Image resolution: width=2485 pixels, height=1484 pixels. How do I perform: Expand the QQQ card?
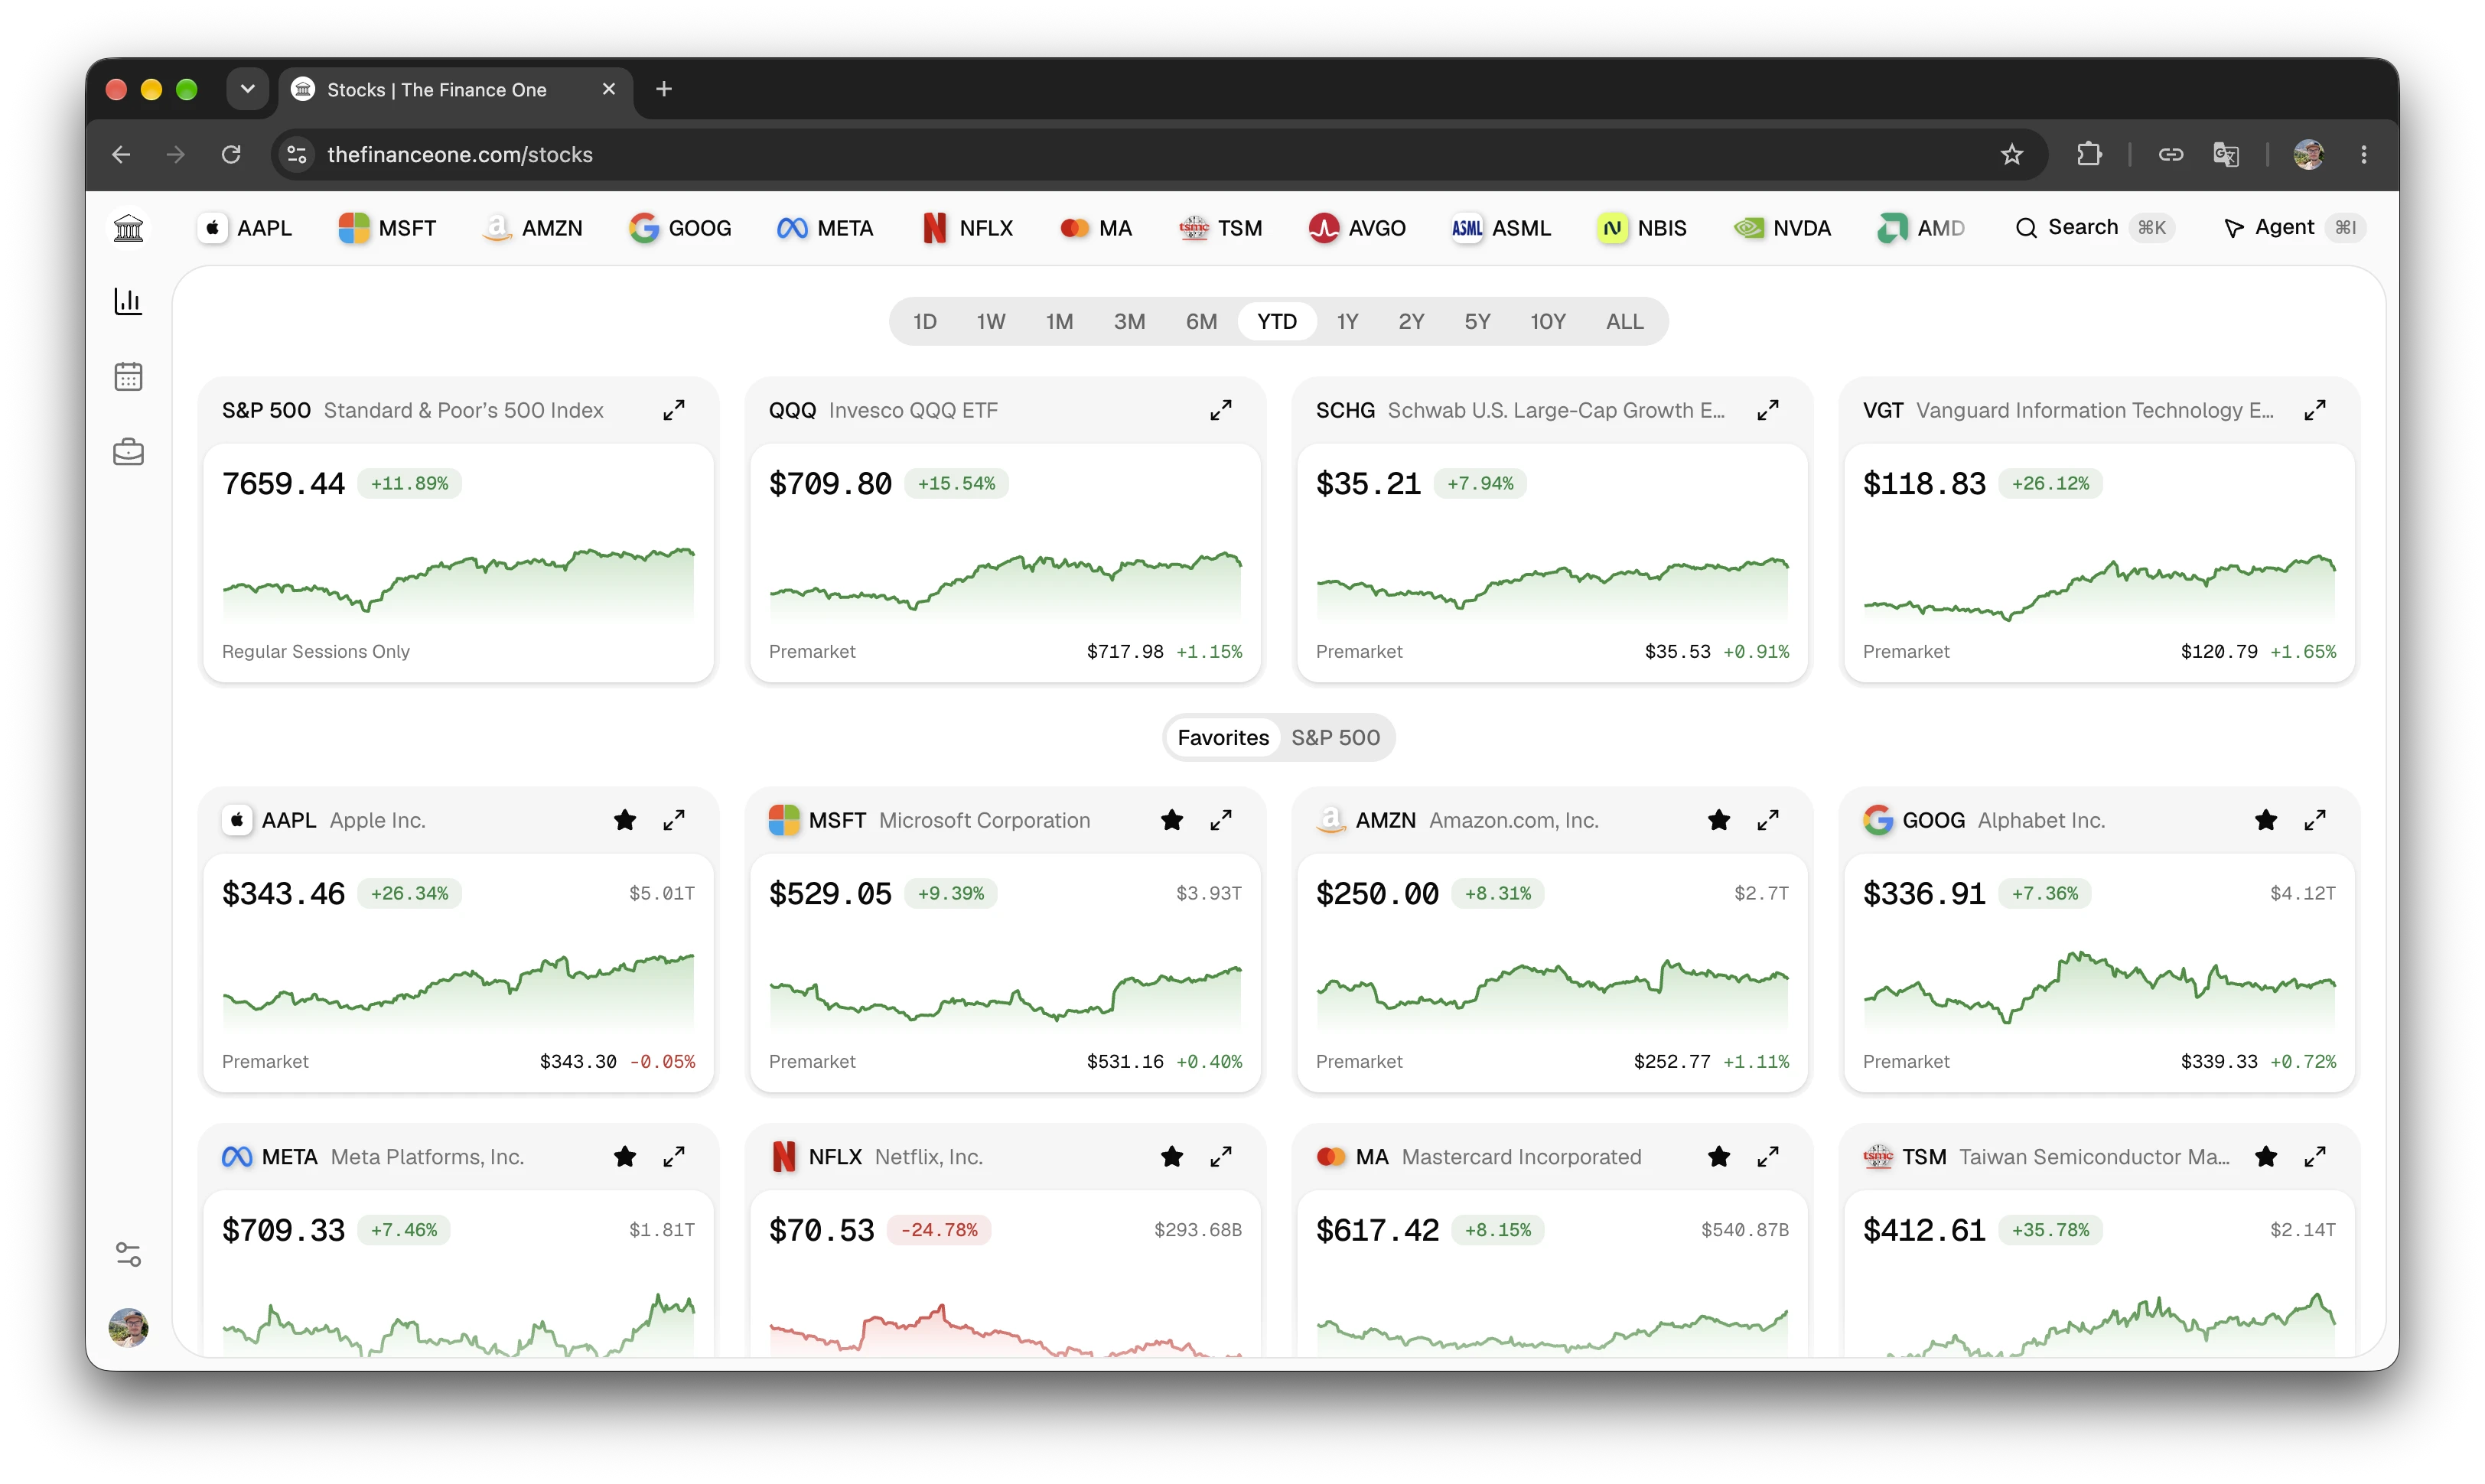(x=1221, y=410)
